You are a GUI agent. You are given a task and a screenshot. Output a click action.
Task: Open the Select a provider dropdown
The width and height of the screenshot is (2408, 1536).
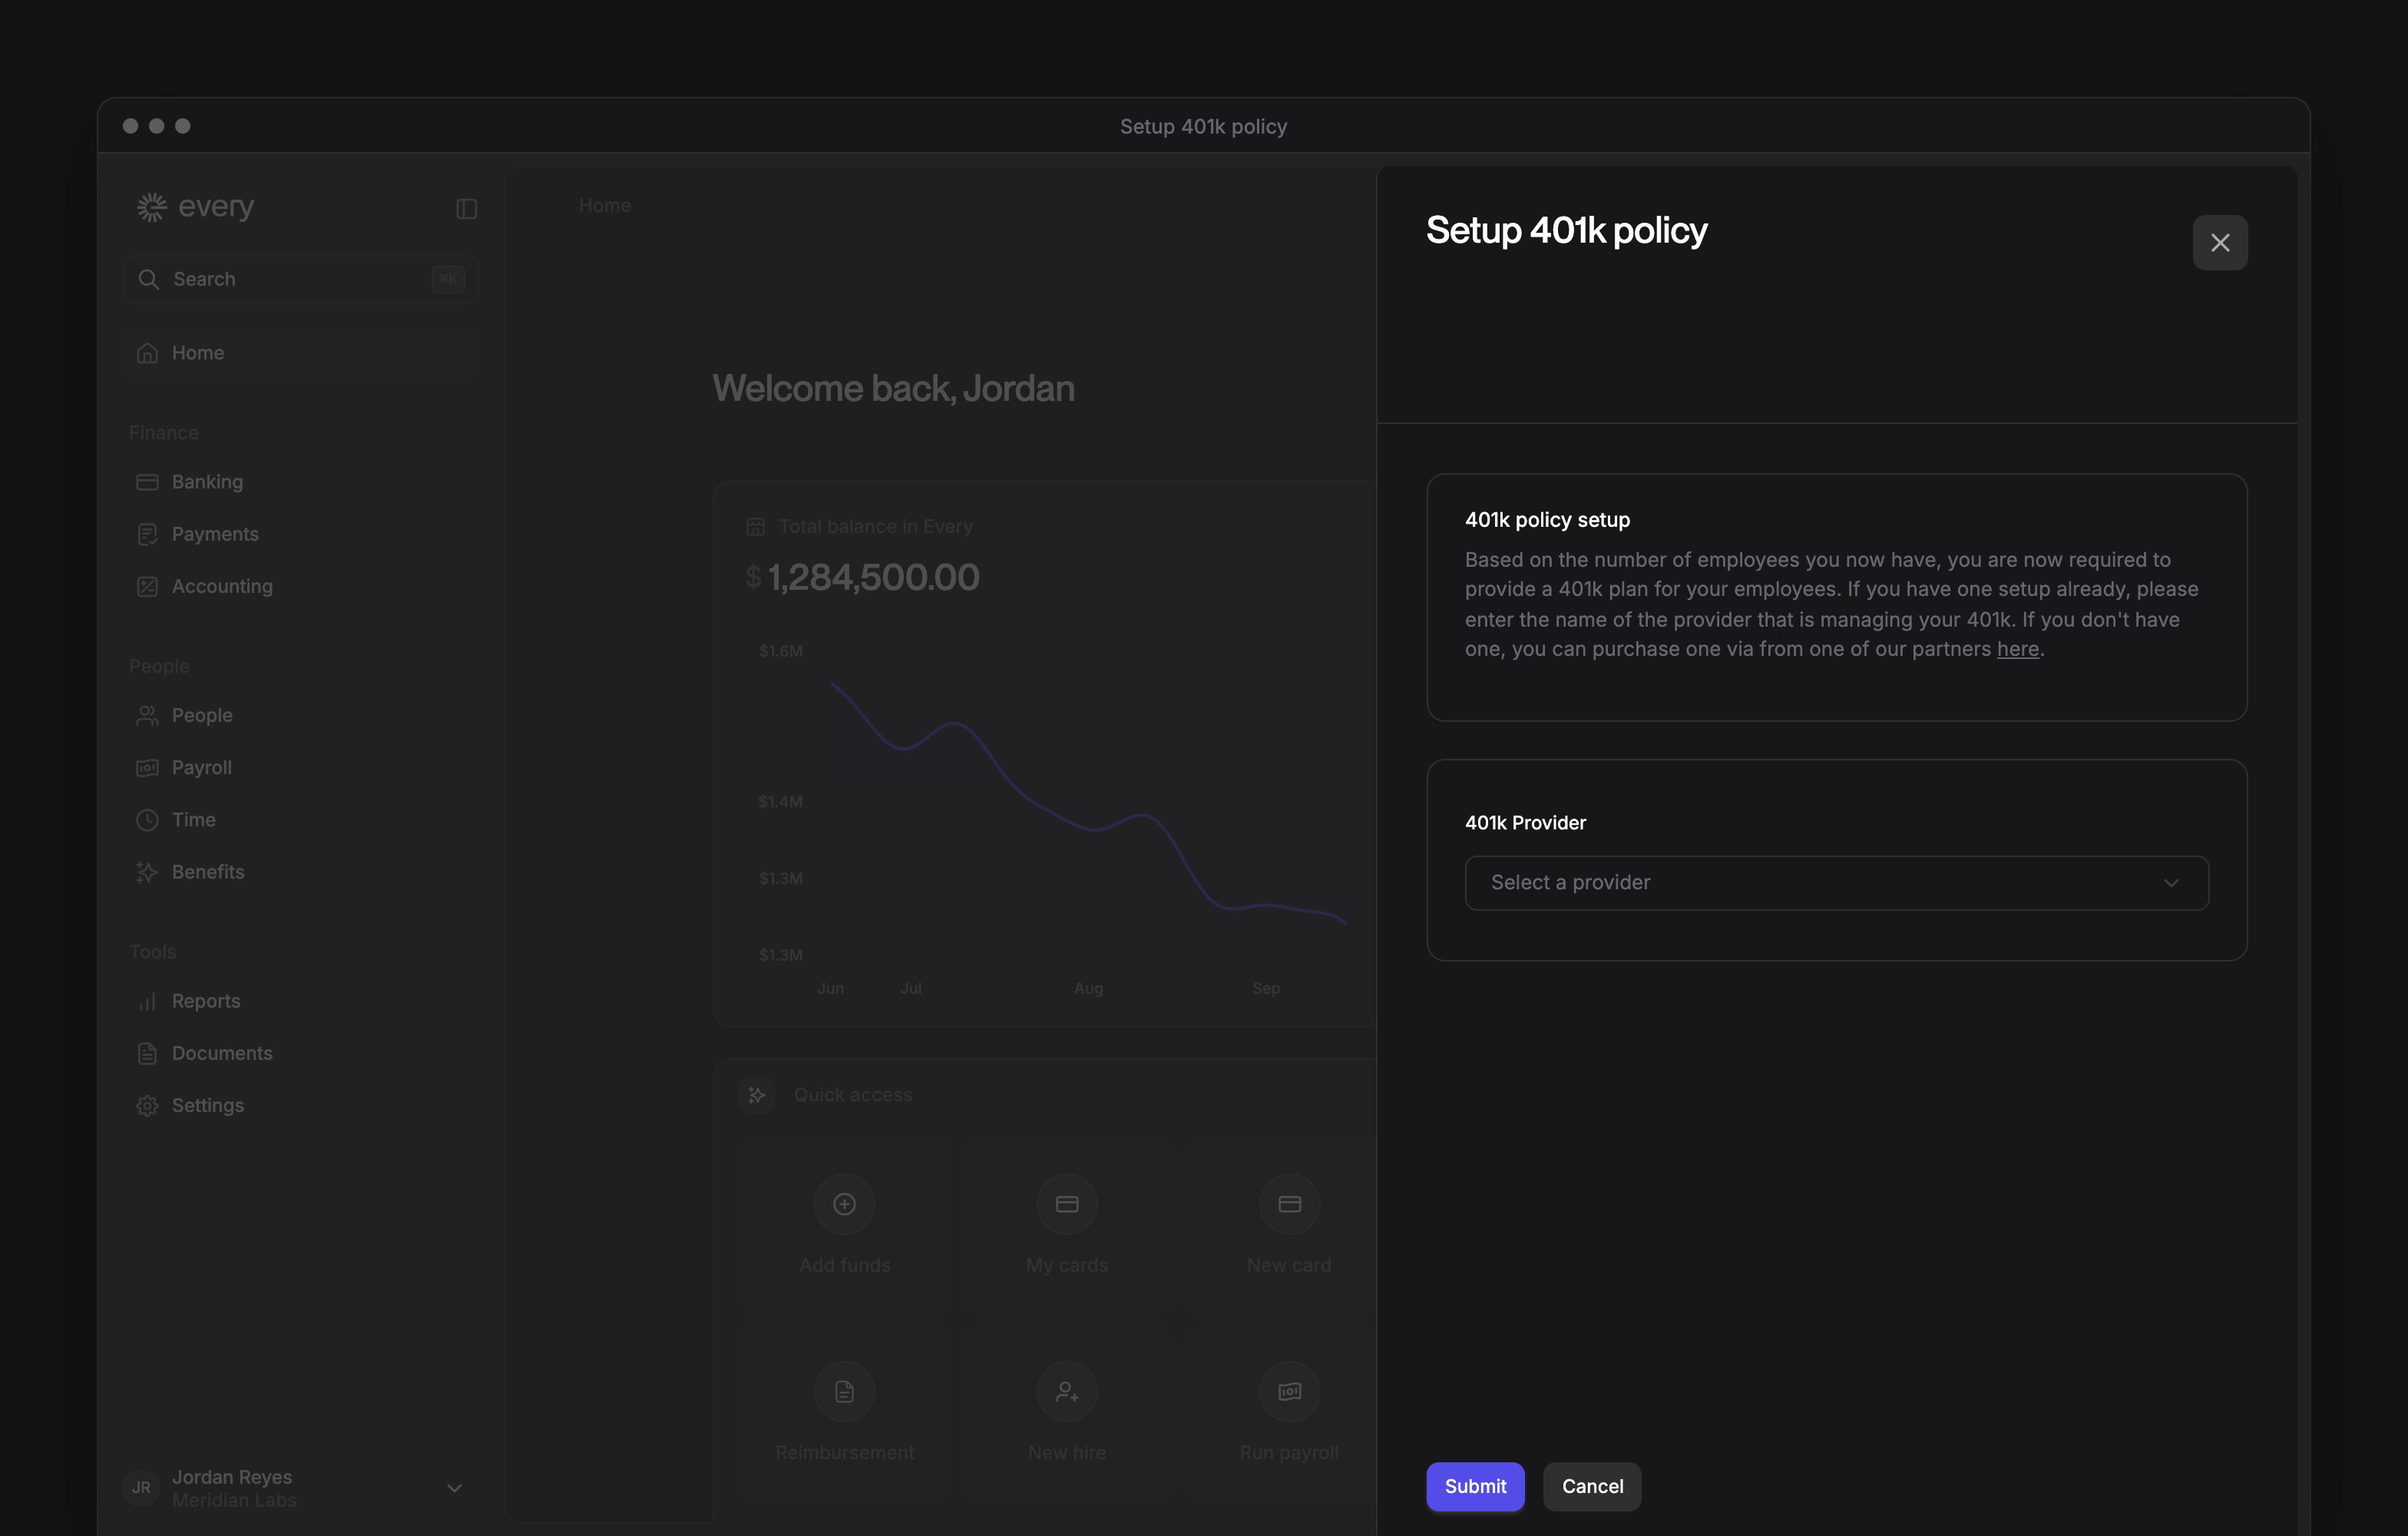(x=1836, y=883)
